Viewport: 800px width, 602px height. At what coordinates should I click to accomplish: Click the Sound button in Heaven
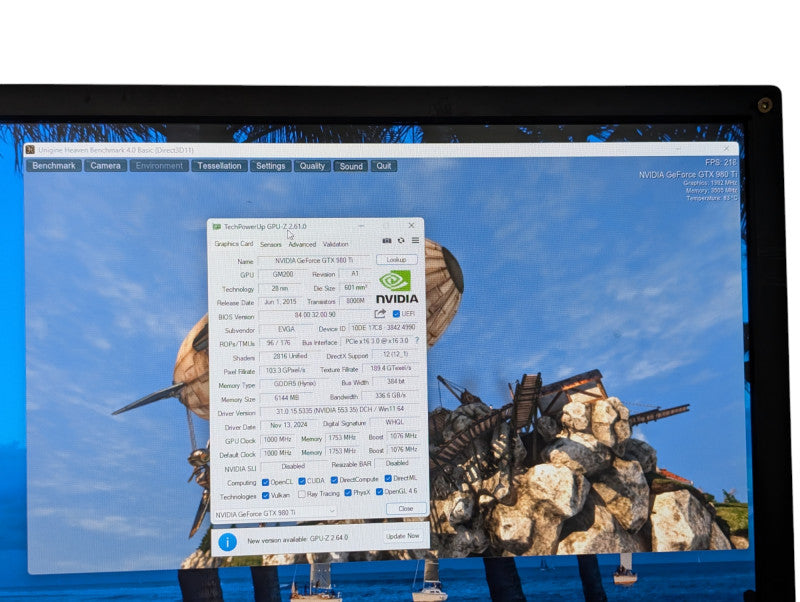[x=351, y=166]
